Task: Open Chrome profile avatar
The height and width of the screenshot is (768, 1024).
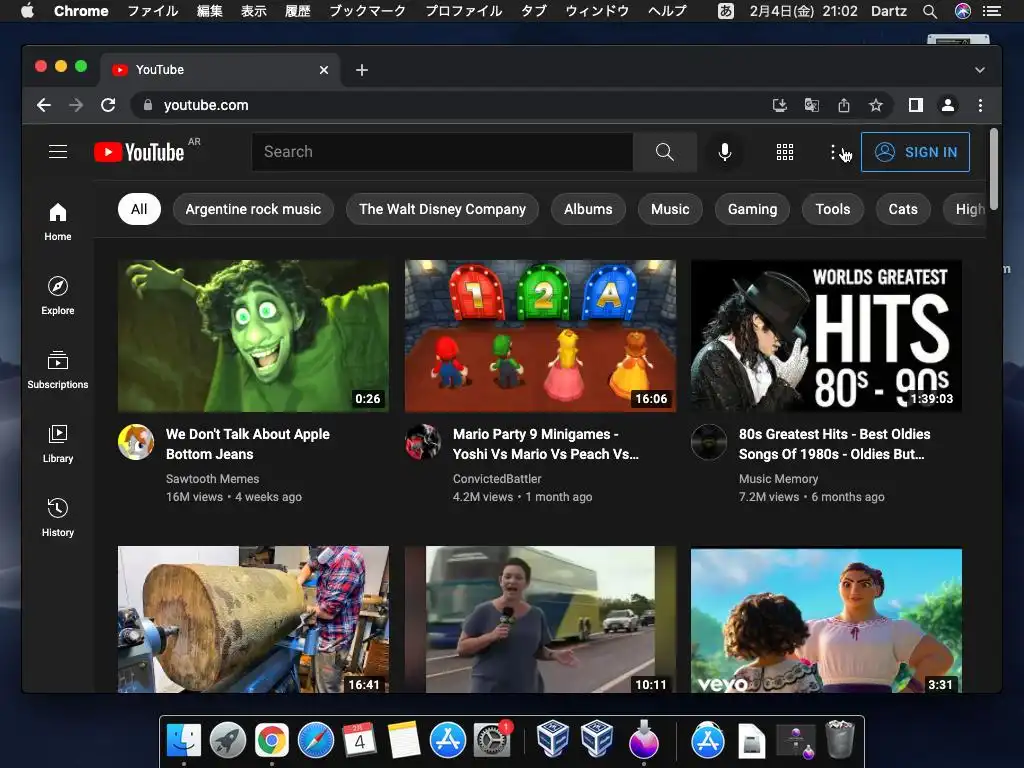Action: (948, 105)
